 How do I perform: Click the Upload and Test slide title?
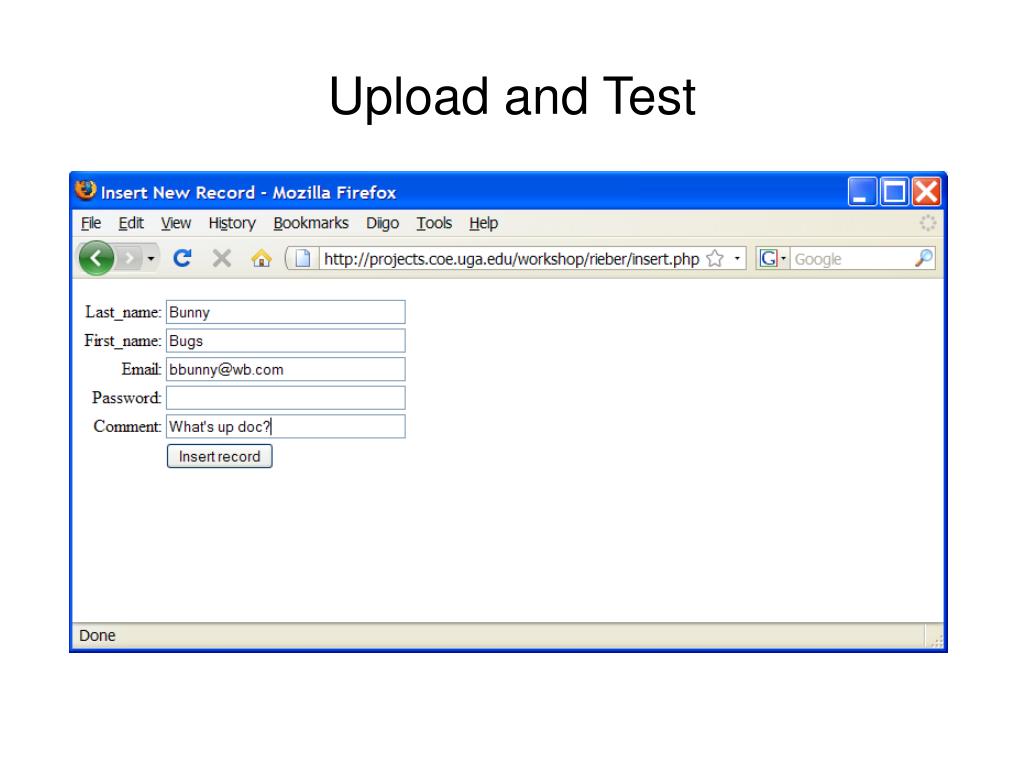tap(513, 97)
